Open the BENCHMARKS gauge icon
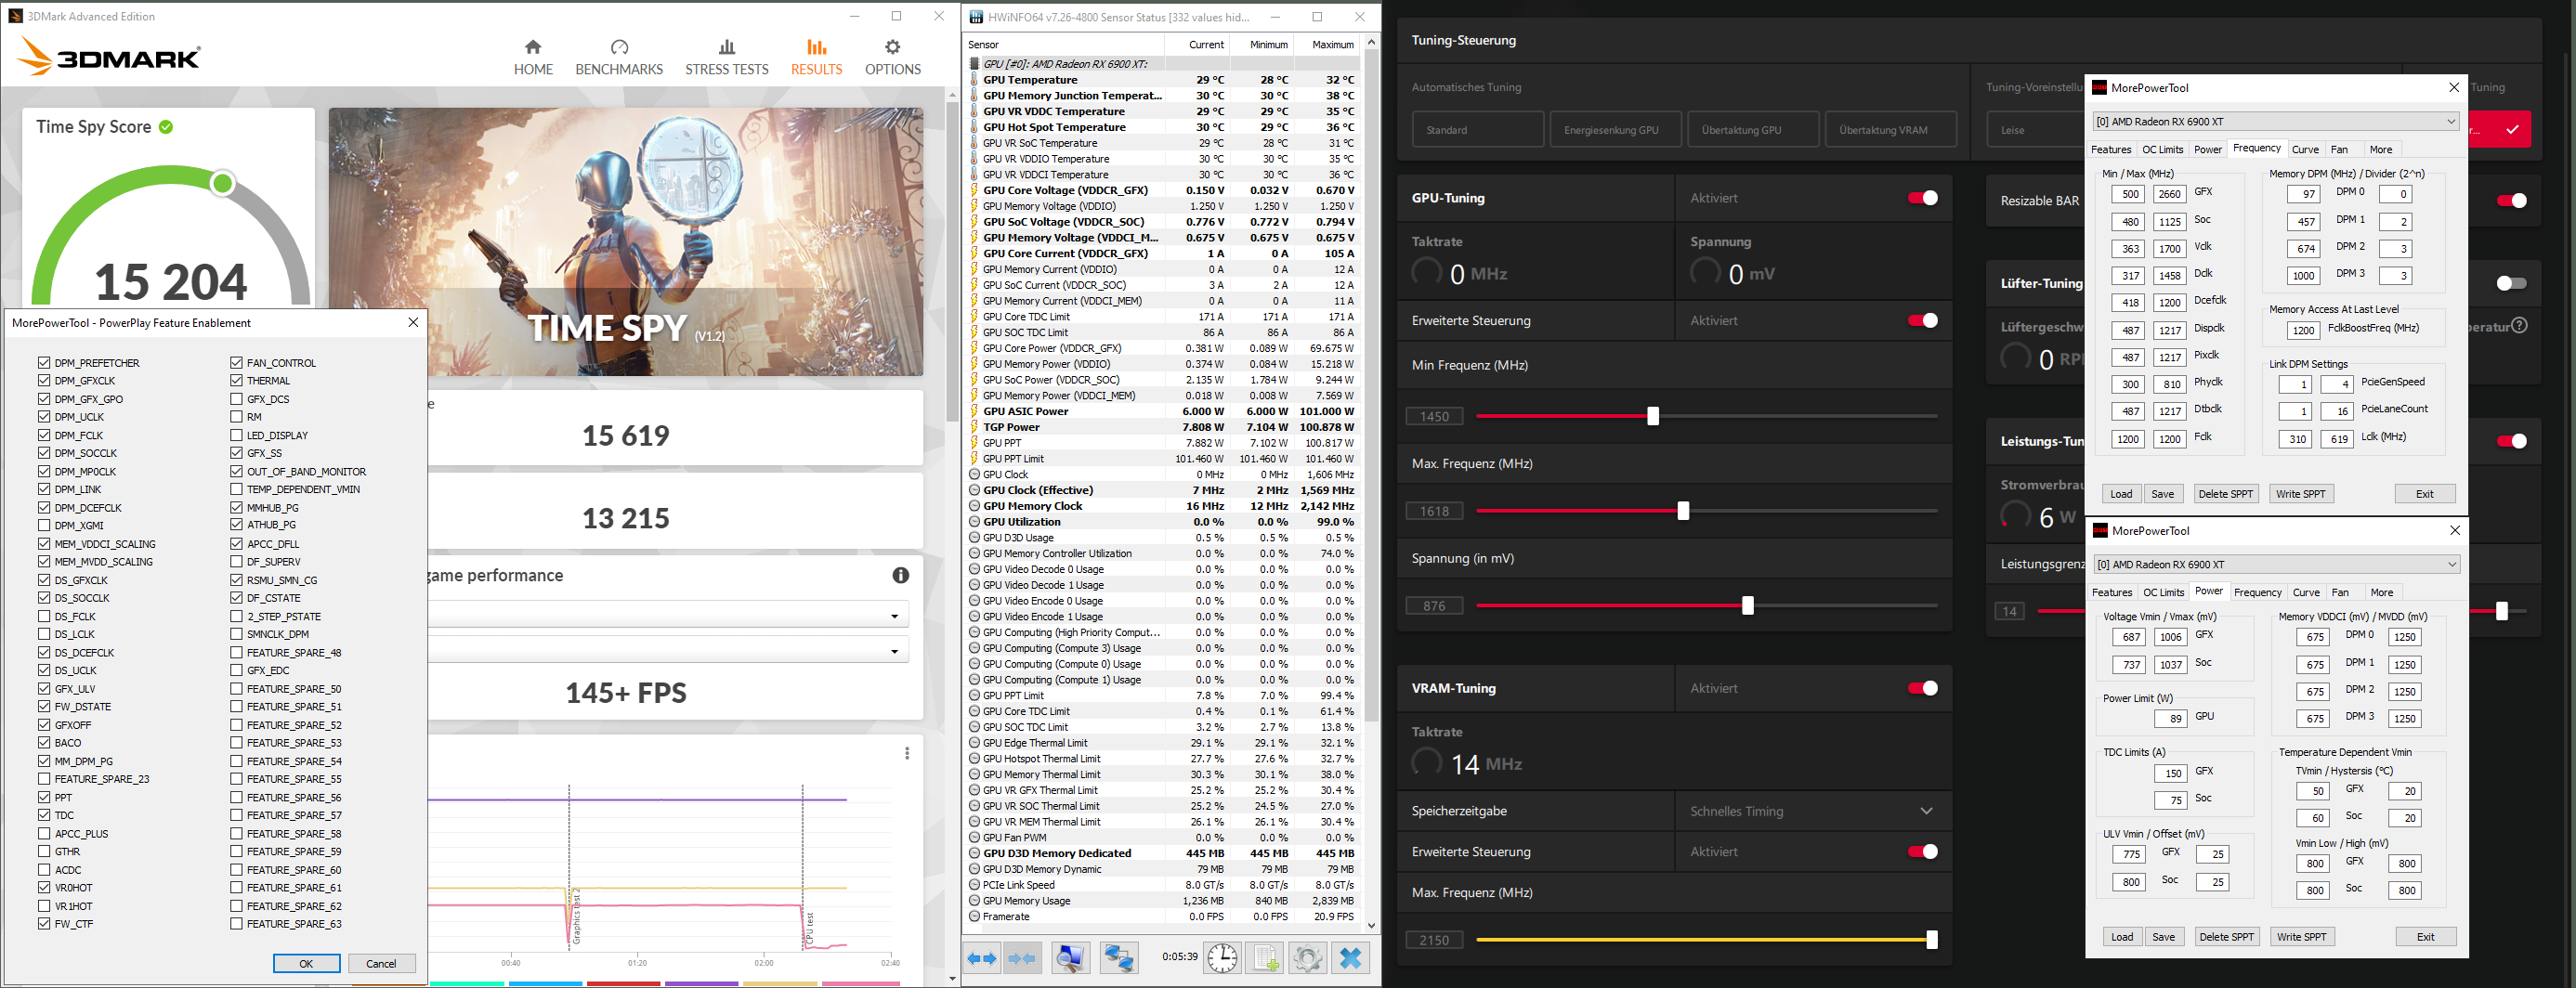 click(619, 47)
